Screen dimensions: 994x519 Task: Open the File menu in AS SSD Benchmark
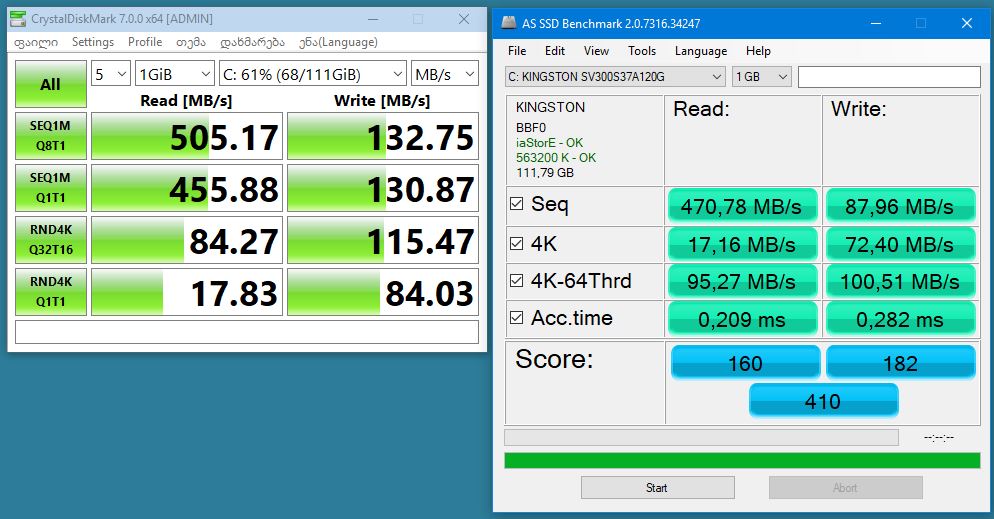[x=517, y=51]
